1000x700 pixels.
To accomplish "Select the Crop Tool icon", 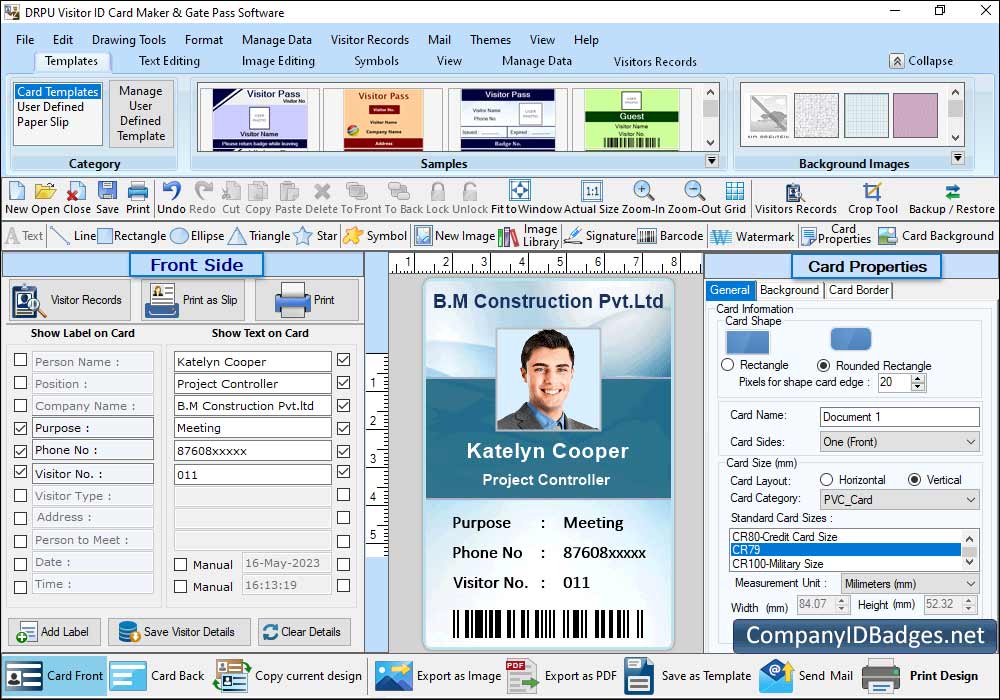I will pos(872,192).
